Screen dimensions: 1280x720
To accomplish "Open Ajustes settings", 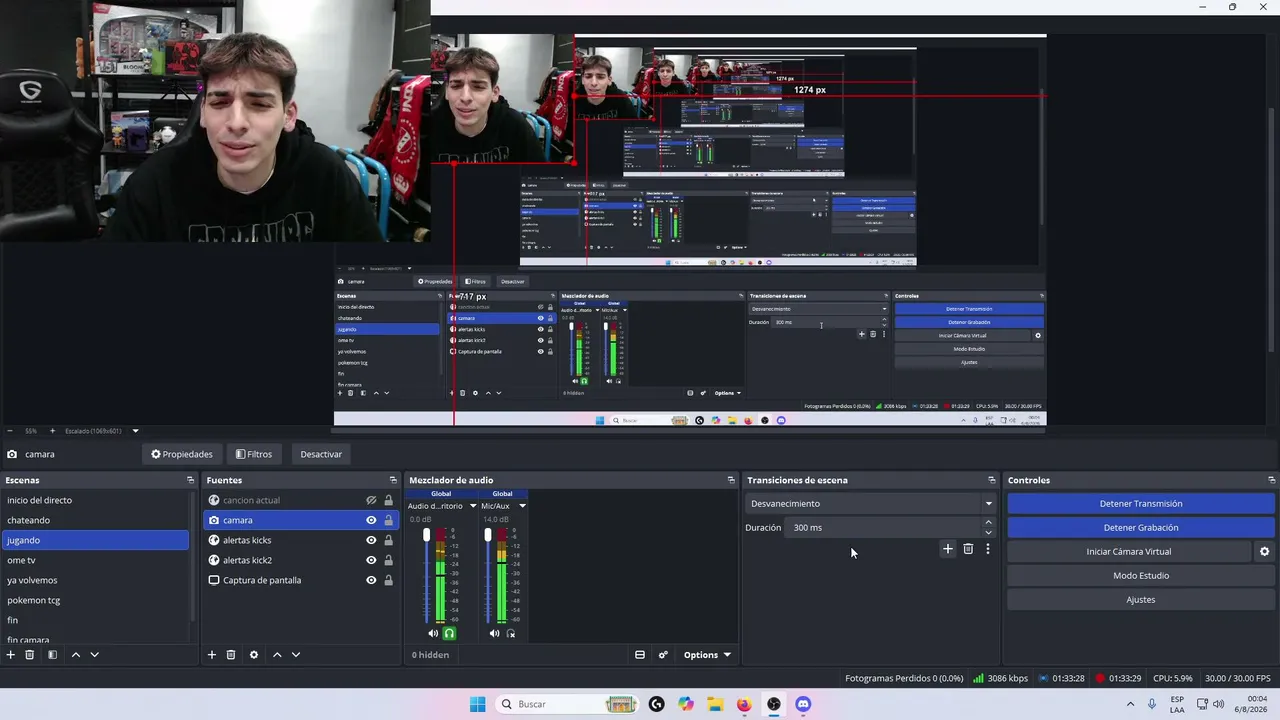I will 1141,600.
